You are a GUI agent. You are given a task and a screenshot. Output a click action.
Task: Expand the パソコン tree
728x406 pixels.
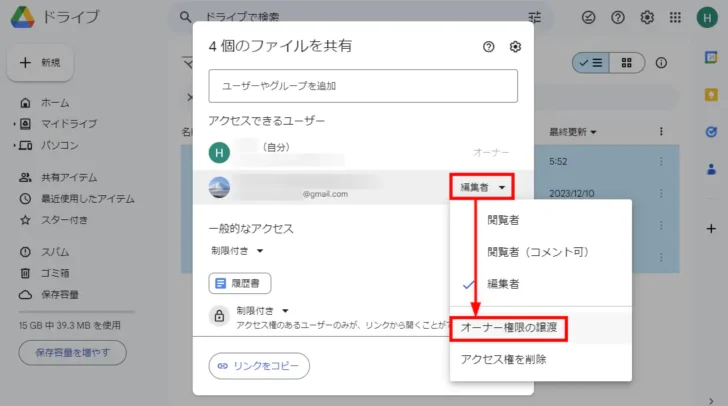pos(14,145)
